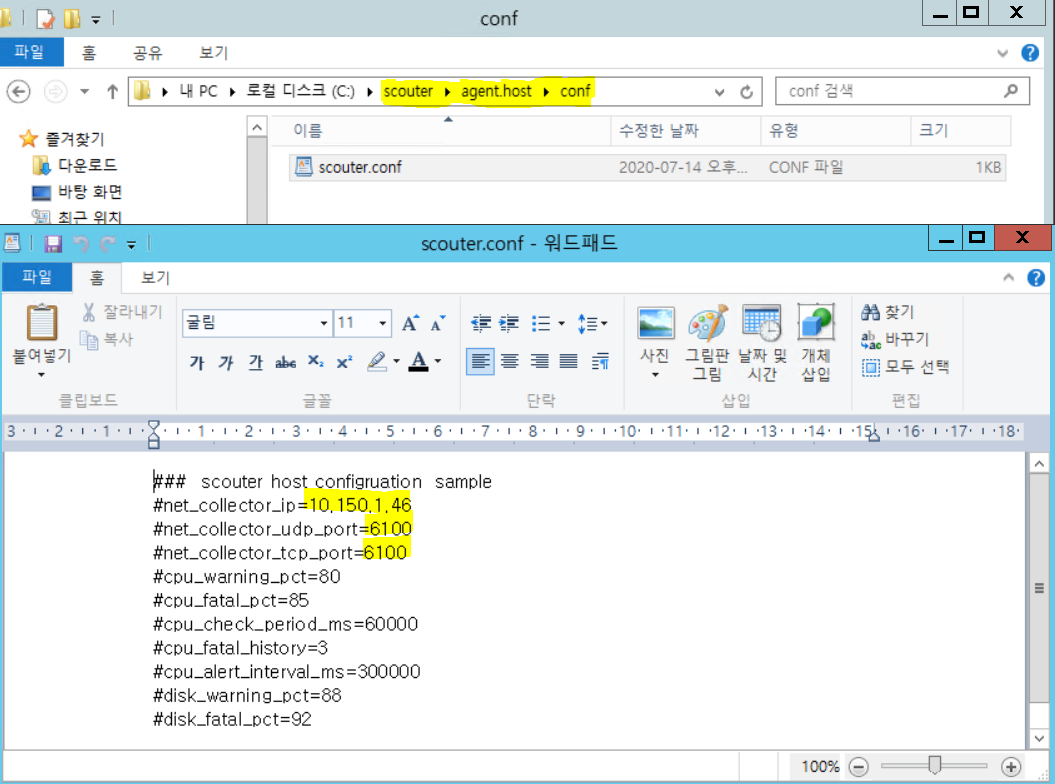This screenshot has height=784, width=1055.
Task: Zoom out with the minus button
Action: coord(859,767)
